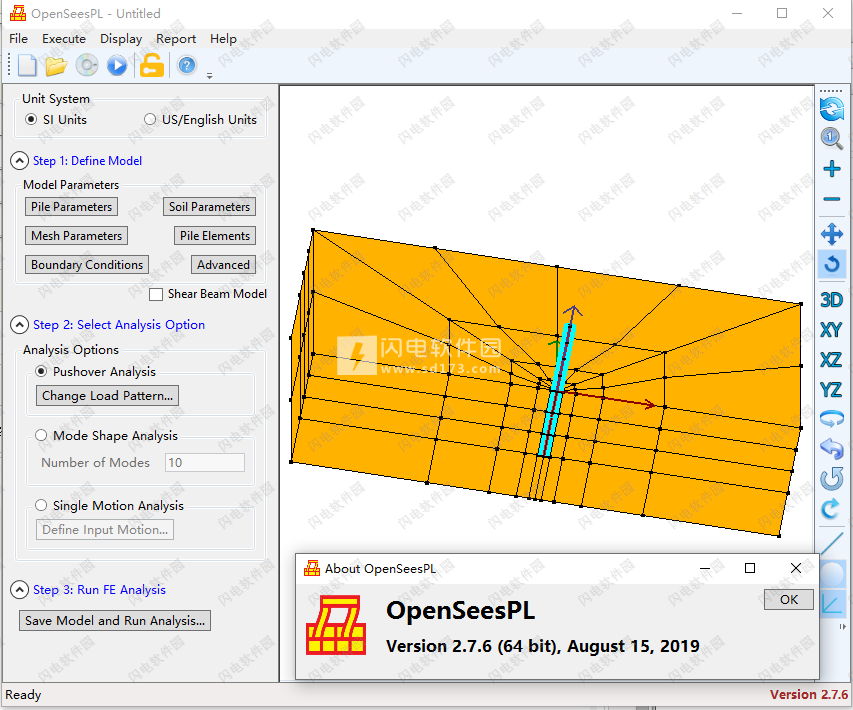Open Pile Parameters dialog
Image resolution: width=853 pixels, height=710 pixels.
[x=71, y=207]
